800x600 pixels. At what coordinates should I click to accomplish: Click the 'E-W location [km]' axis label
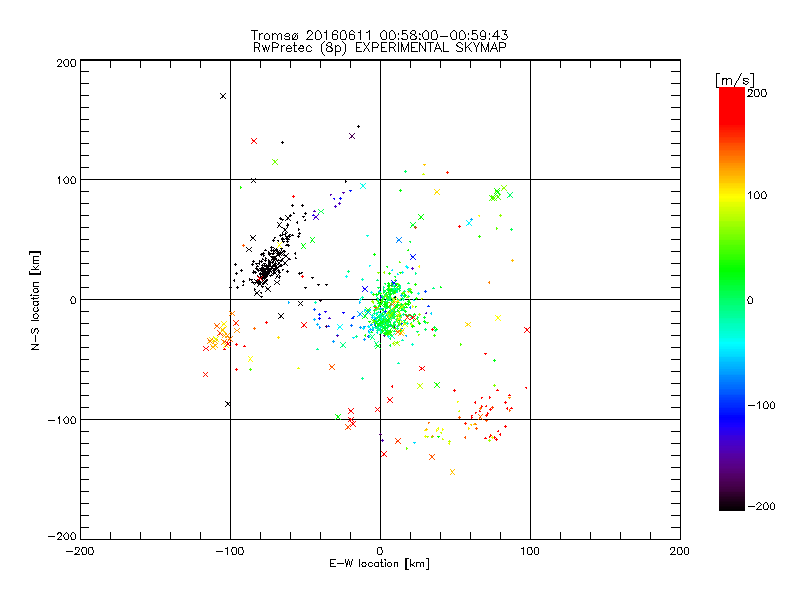coord(380,564)
